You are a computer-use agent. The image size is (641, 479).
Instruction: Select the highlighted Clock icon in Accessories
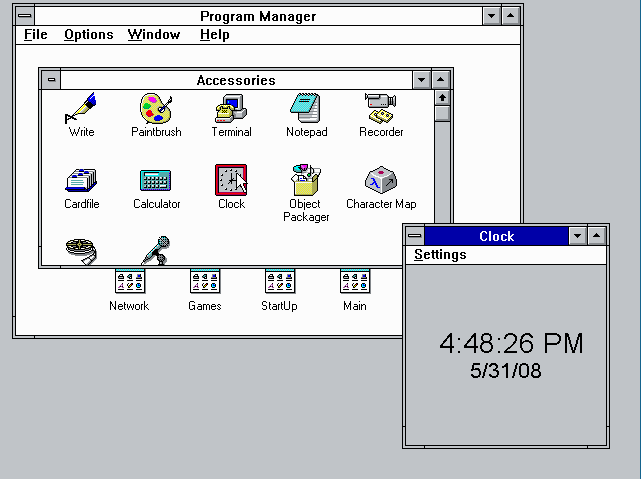231,180
